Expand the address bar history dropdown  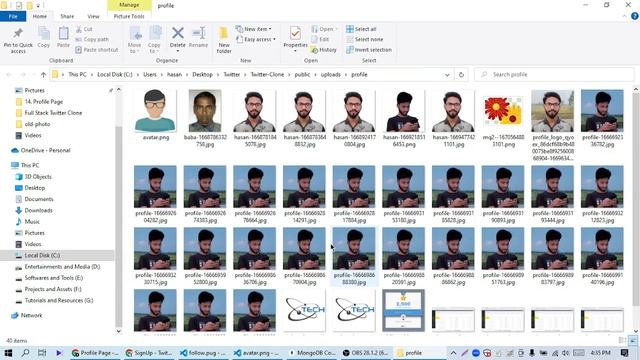447,75
